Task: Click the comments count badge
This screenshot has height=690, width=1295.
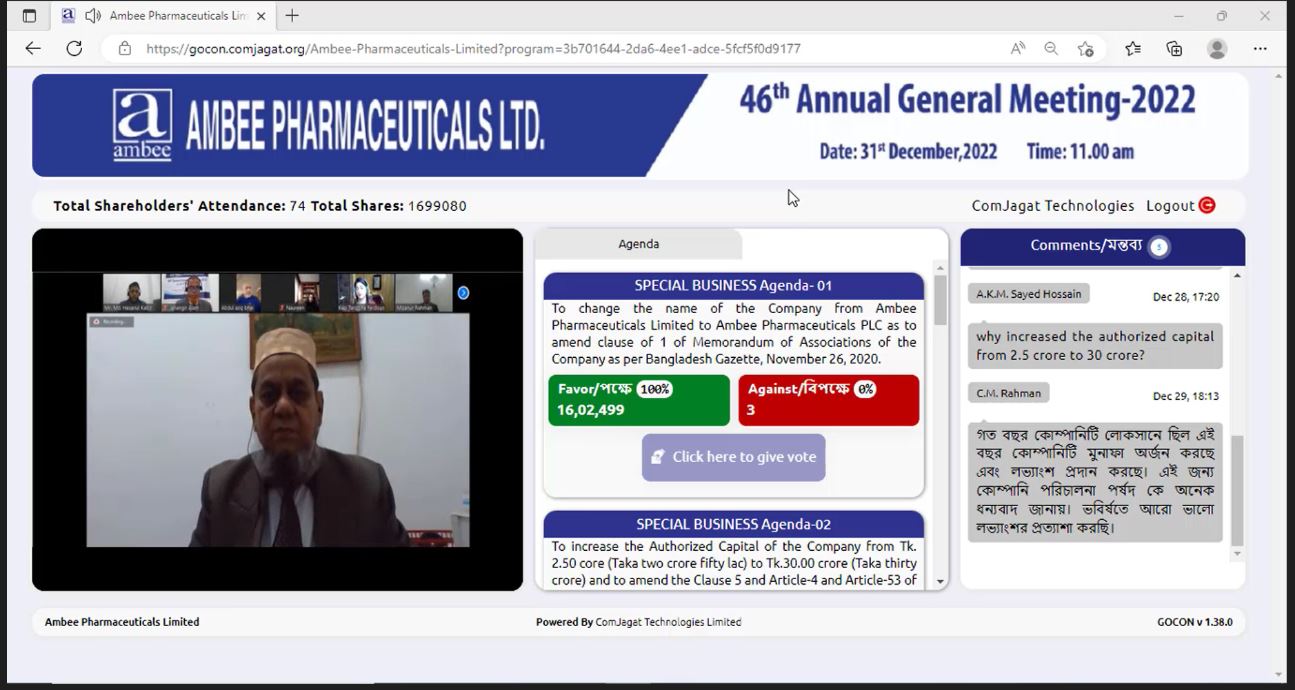Action: (x=1159, y=247)
